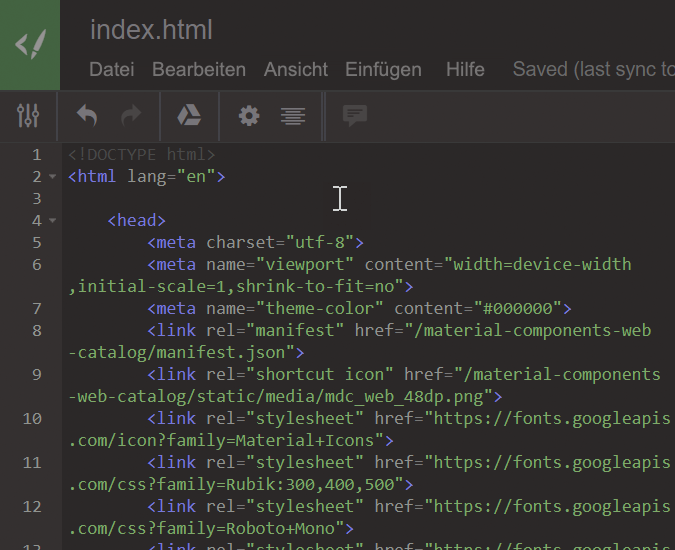Screen dimensions: 675x550
Task: Click the index.html file title
Action: tap(151, 30)
